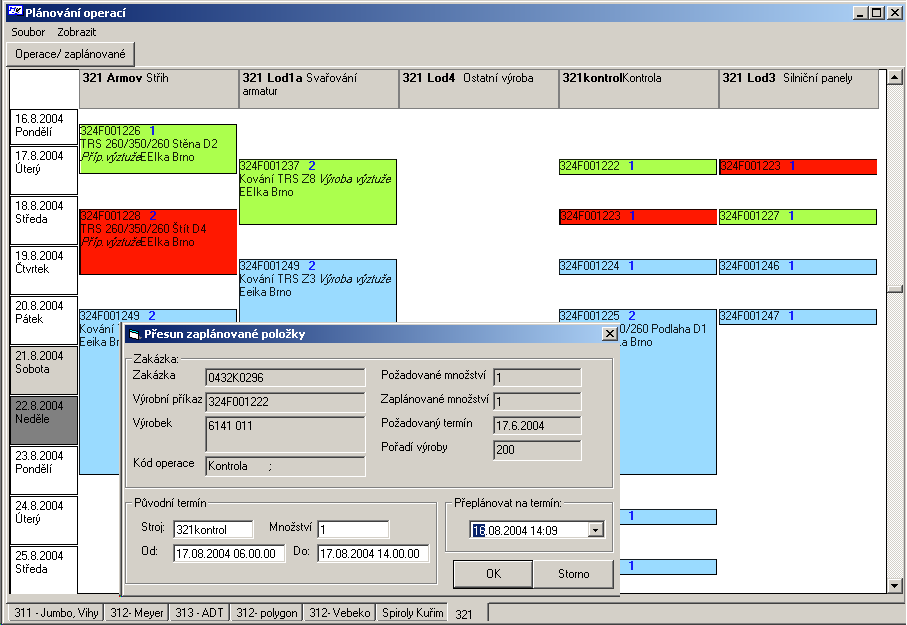Select the 25.8.2004 Středa row
The width and height of the screenshot is (907, 625).
44,569
